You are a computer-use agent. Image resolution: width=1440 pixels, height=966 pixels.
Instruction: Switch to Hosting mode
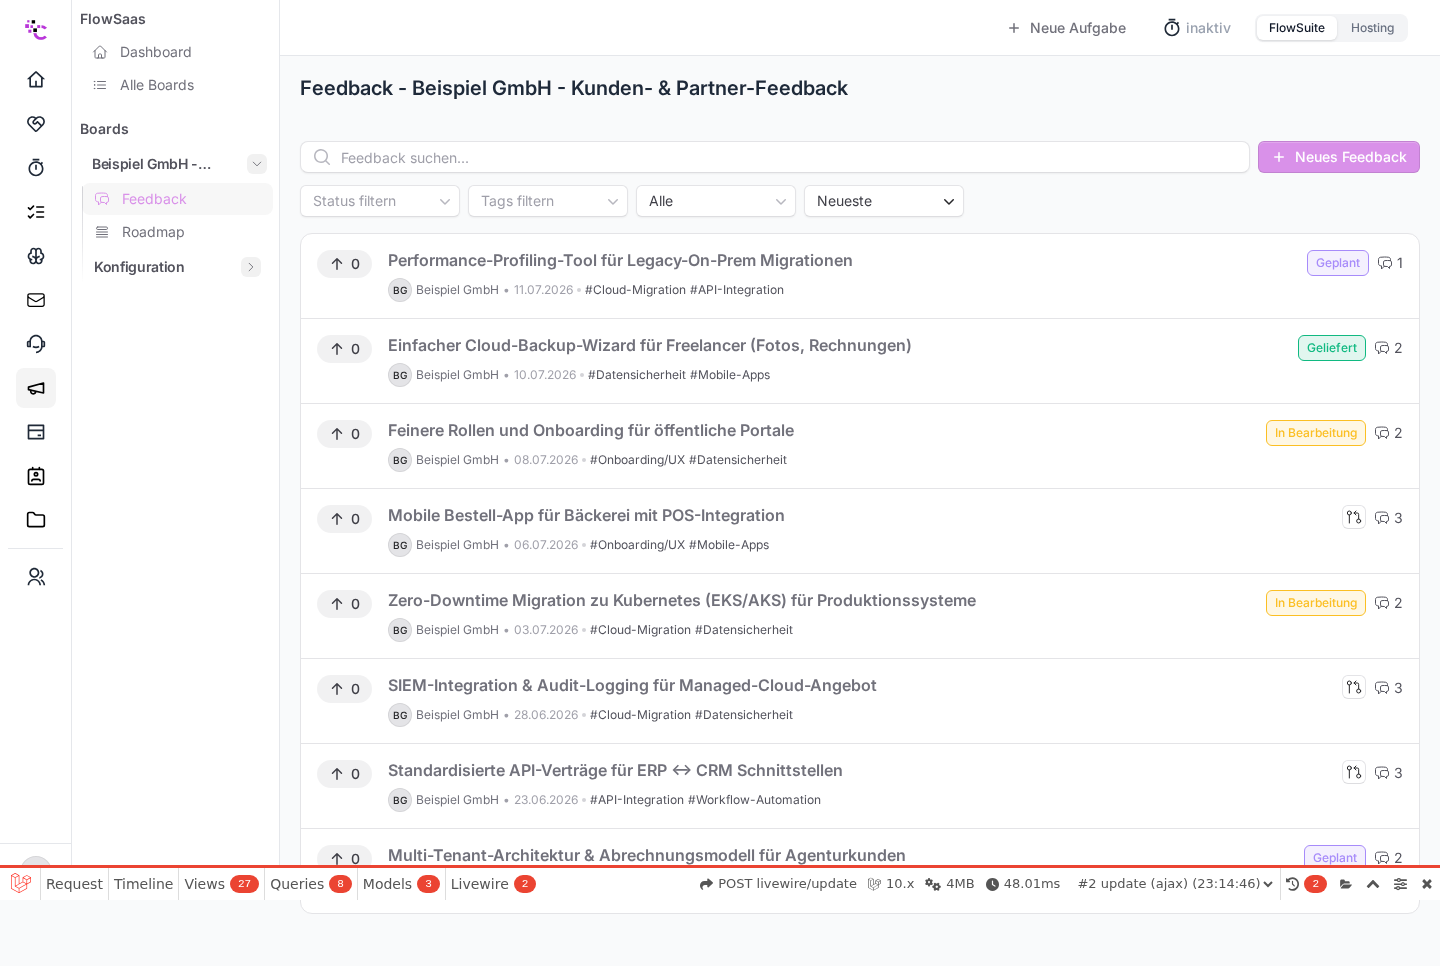[1372, 28]
